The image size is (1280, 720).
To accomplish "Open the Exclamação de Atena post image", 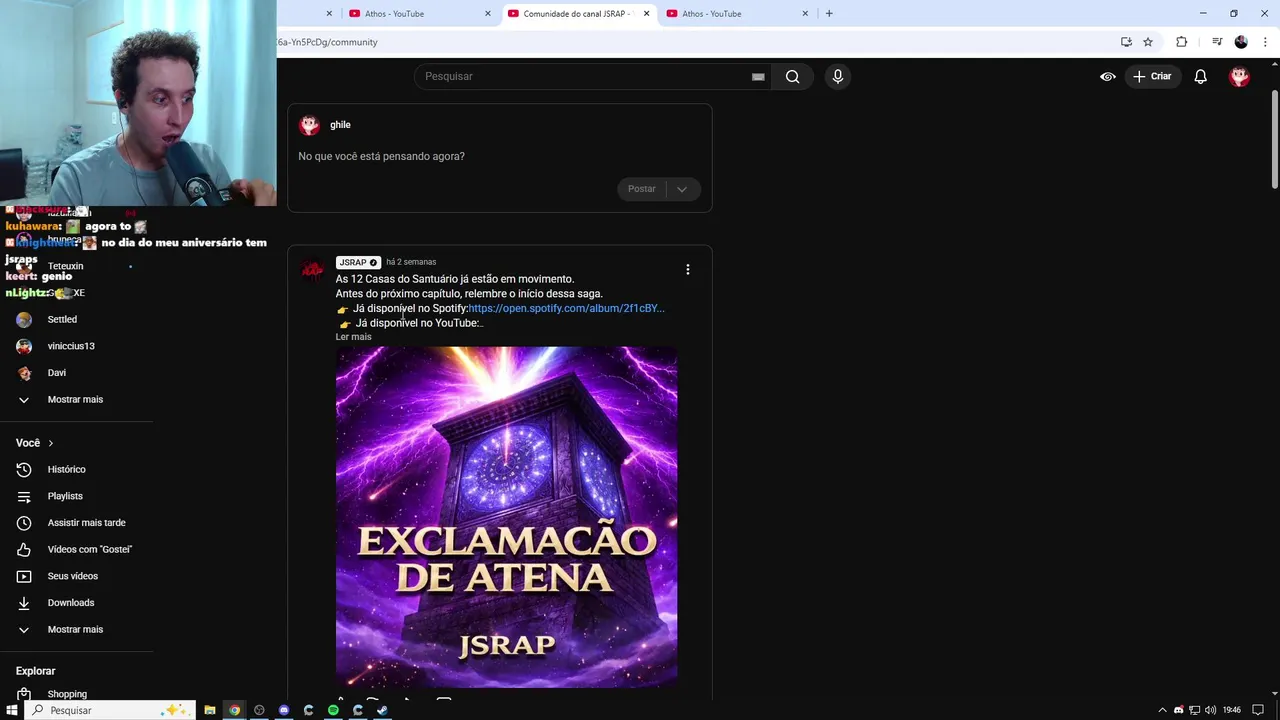I will pyautogui.click(x=506, y=517).
